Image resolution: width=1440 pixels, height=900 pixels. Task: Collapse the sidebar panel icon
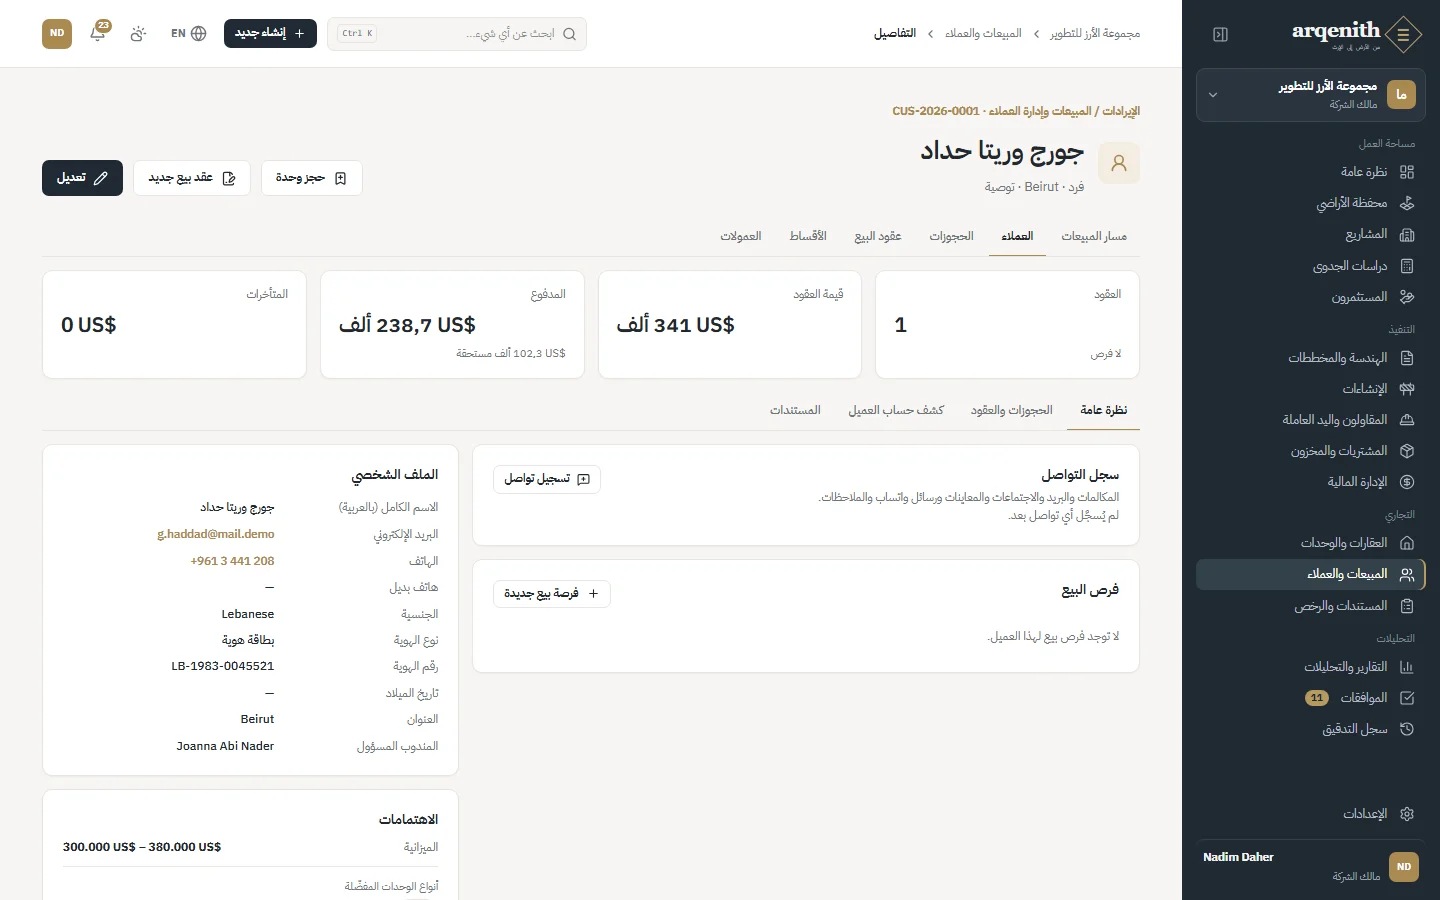[x=1220, y=34]
